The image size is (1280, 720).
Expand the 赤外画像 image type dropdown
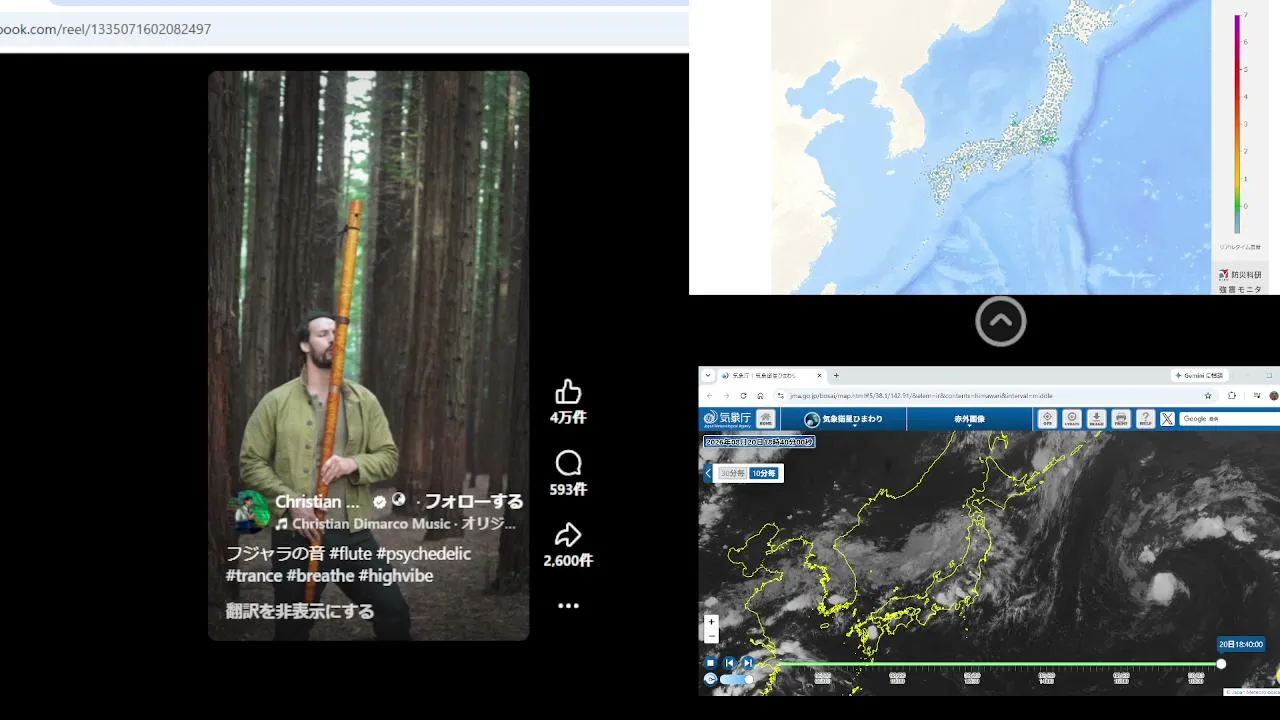969,419
